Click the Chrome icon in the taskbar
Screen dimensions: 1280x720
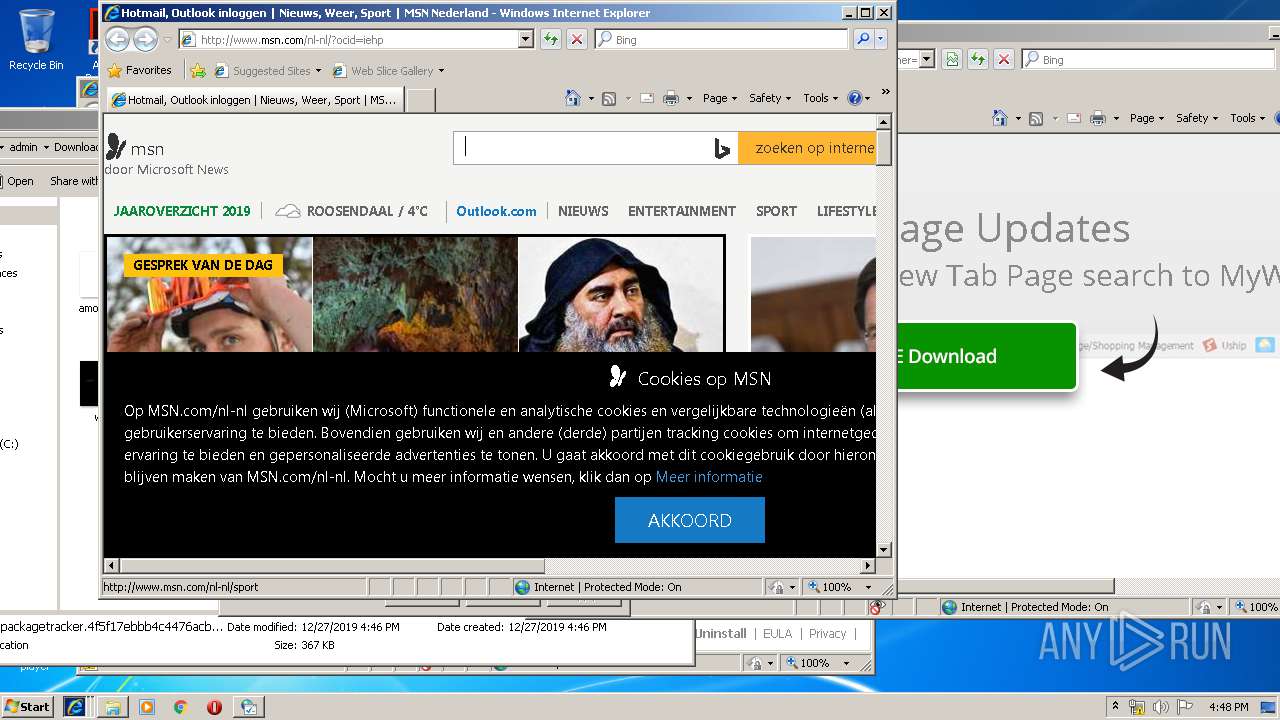pyautogui.click(x=180, y=707)
